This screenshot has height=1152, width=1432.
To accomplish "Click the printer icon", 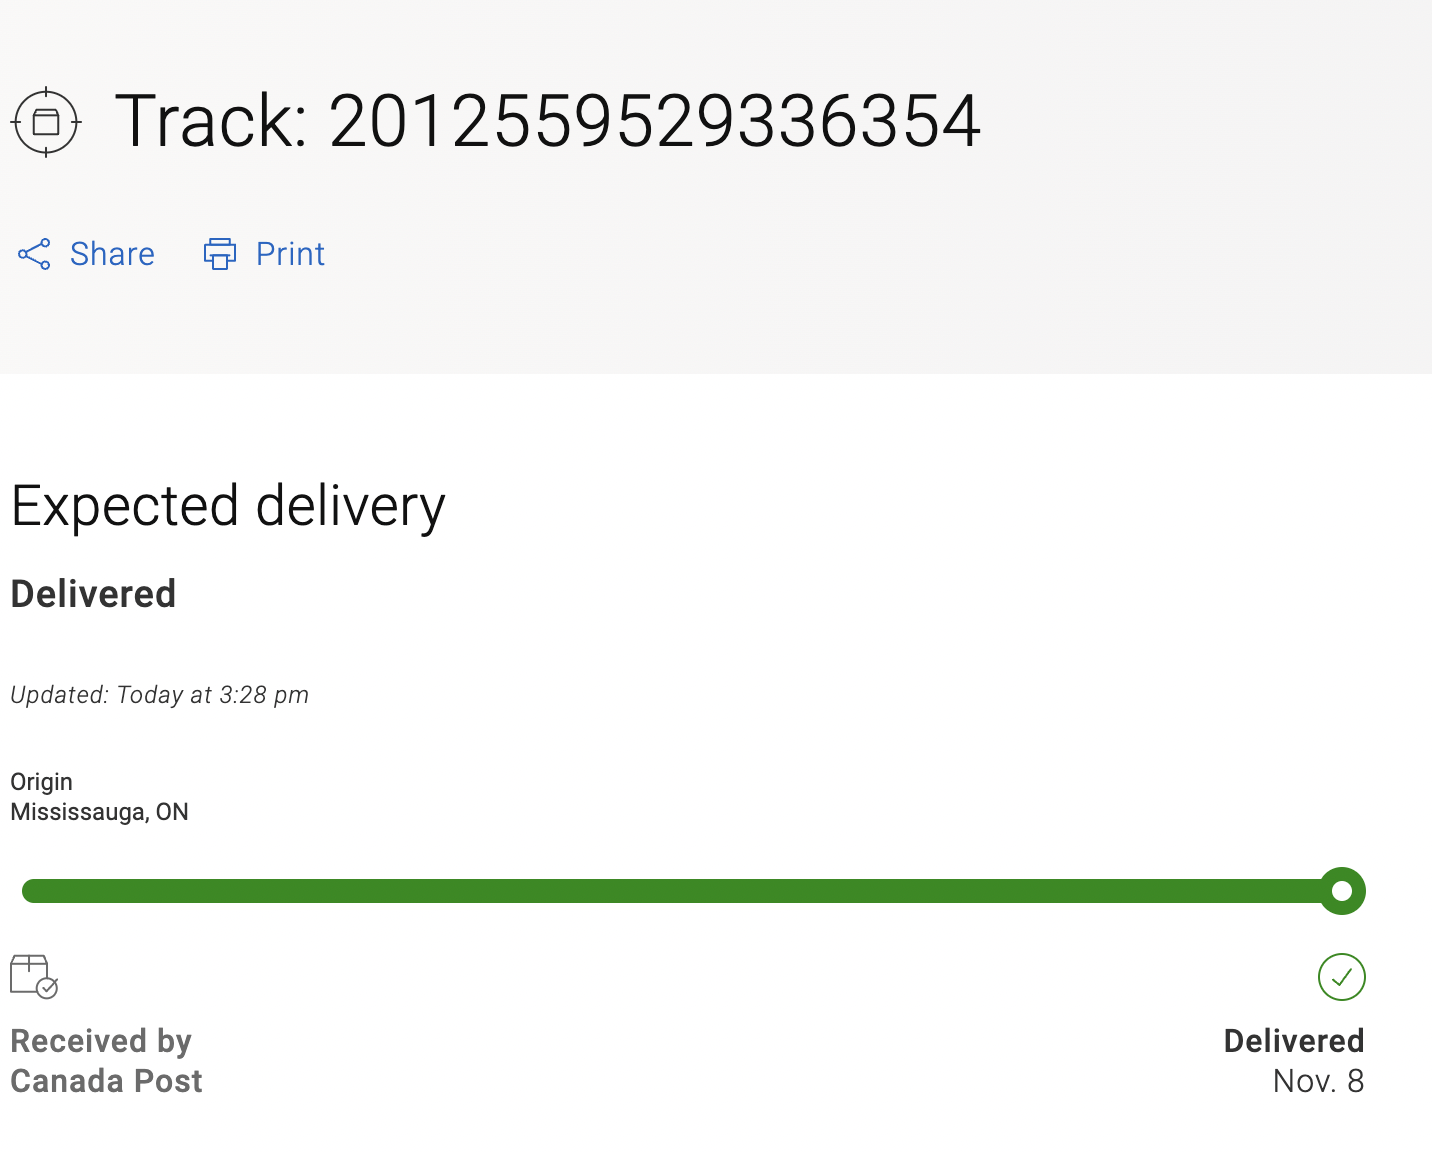I will 220,254.
